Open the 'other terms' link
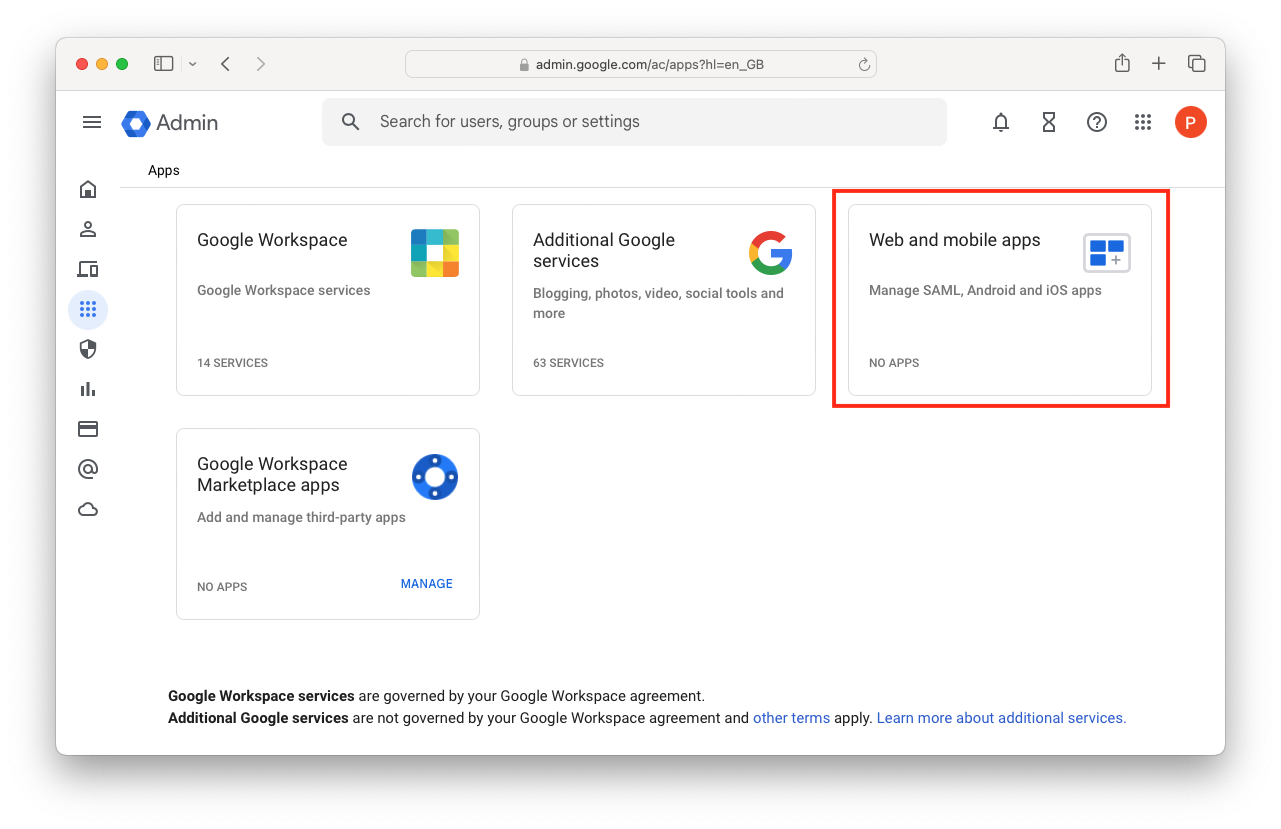 [791, 718]
